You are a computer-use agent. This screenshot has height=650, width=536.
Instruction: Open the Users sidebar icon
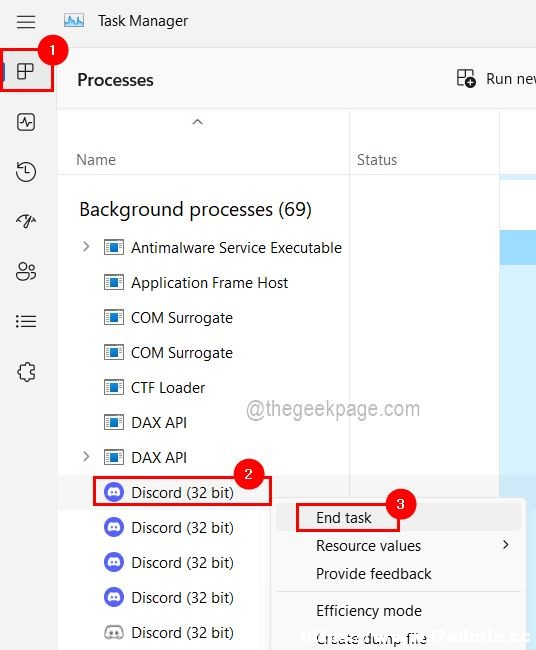(26, 272)
